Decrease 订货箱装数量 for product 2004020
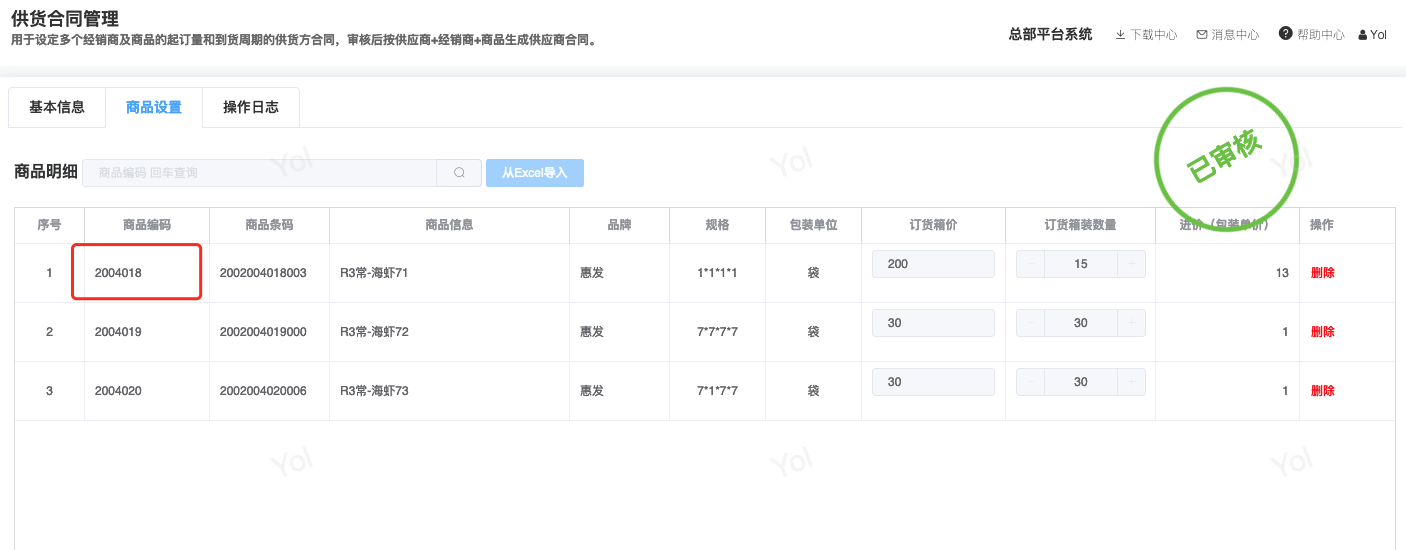This screenshot has height=550, width=1406. 1031,382
